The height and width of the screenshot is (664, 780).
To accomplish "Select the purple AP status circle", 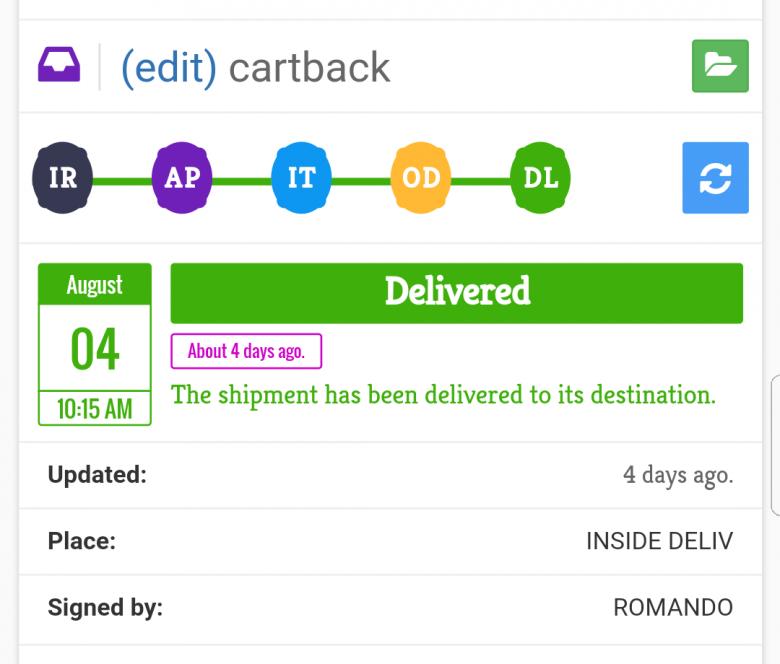I will point(182,178).
